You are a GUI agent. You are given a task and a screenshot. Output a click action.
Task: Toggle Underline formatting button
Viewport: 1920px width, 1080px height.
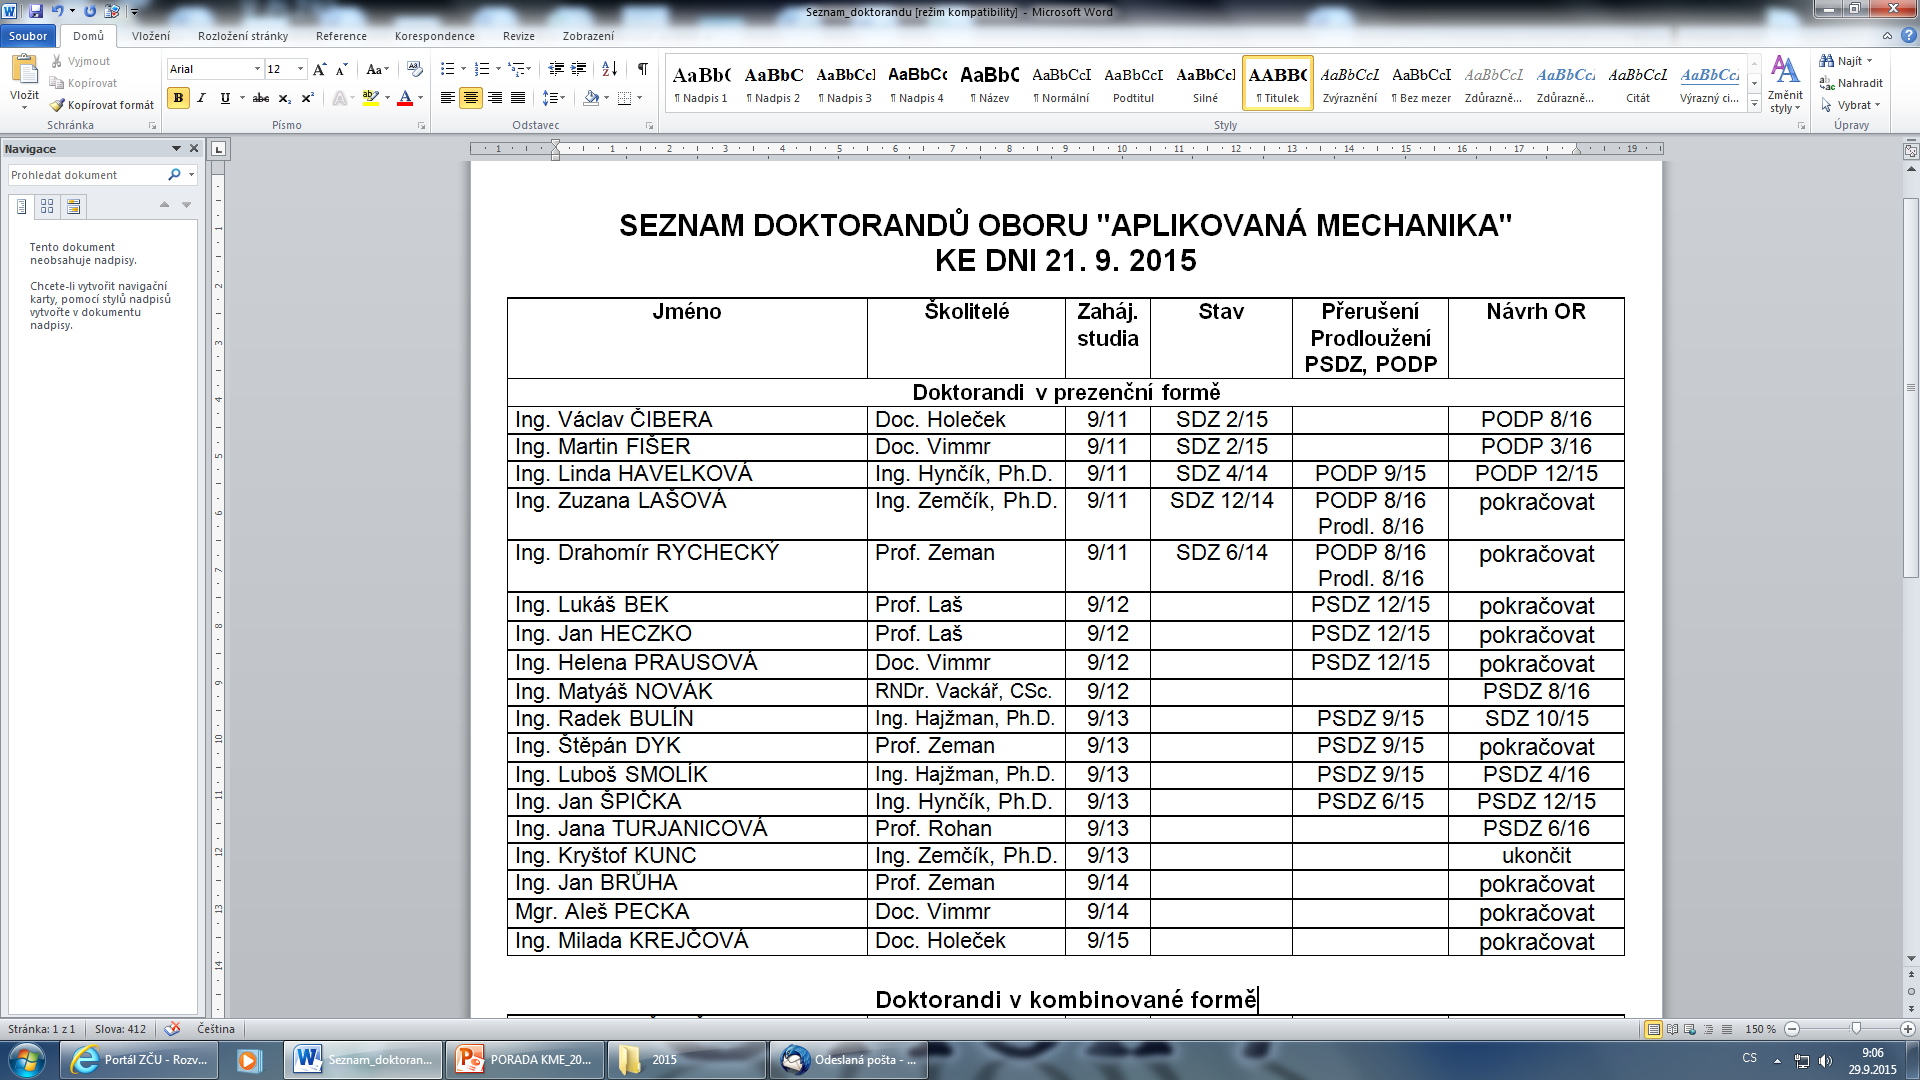tap(225, 98)
